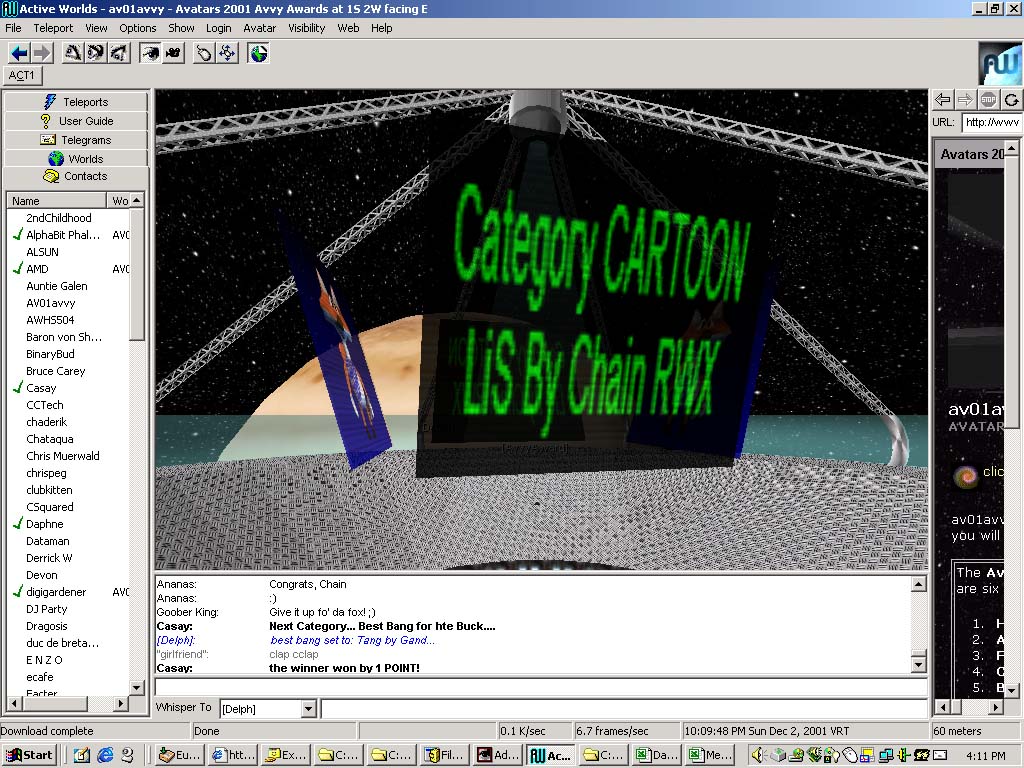Click the globe web window icon
1024x768 pixels.
pyautogui.click(x=259, y=53)
